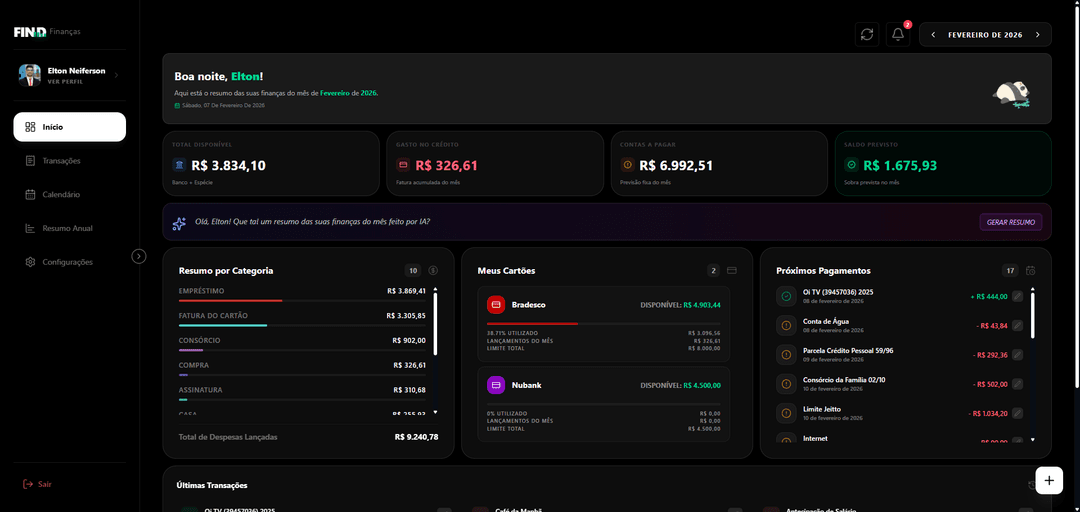Click the Nubank card name

click(526, 385)
